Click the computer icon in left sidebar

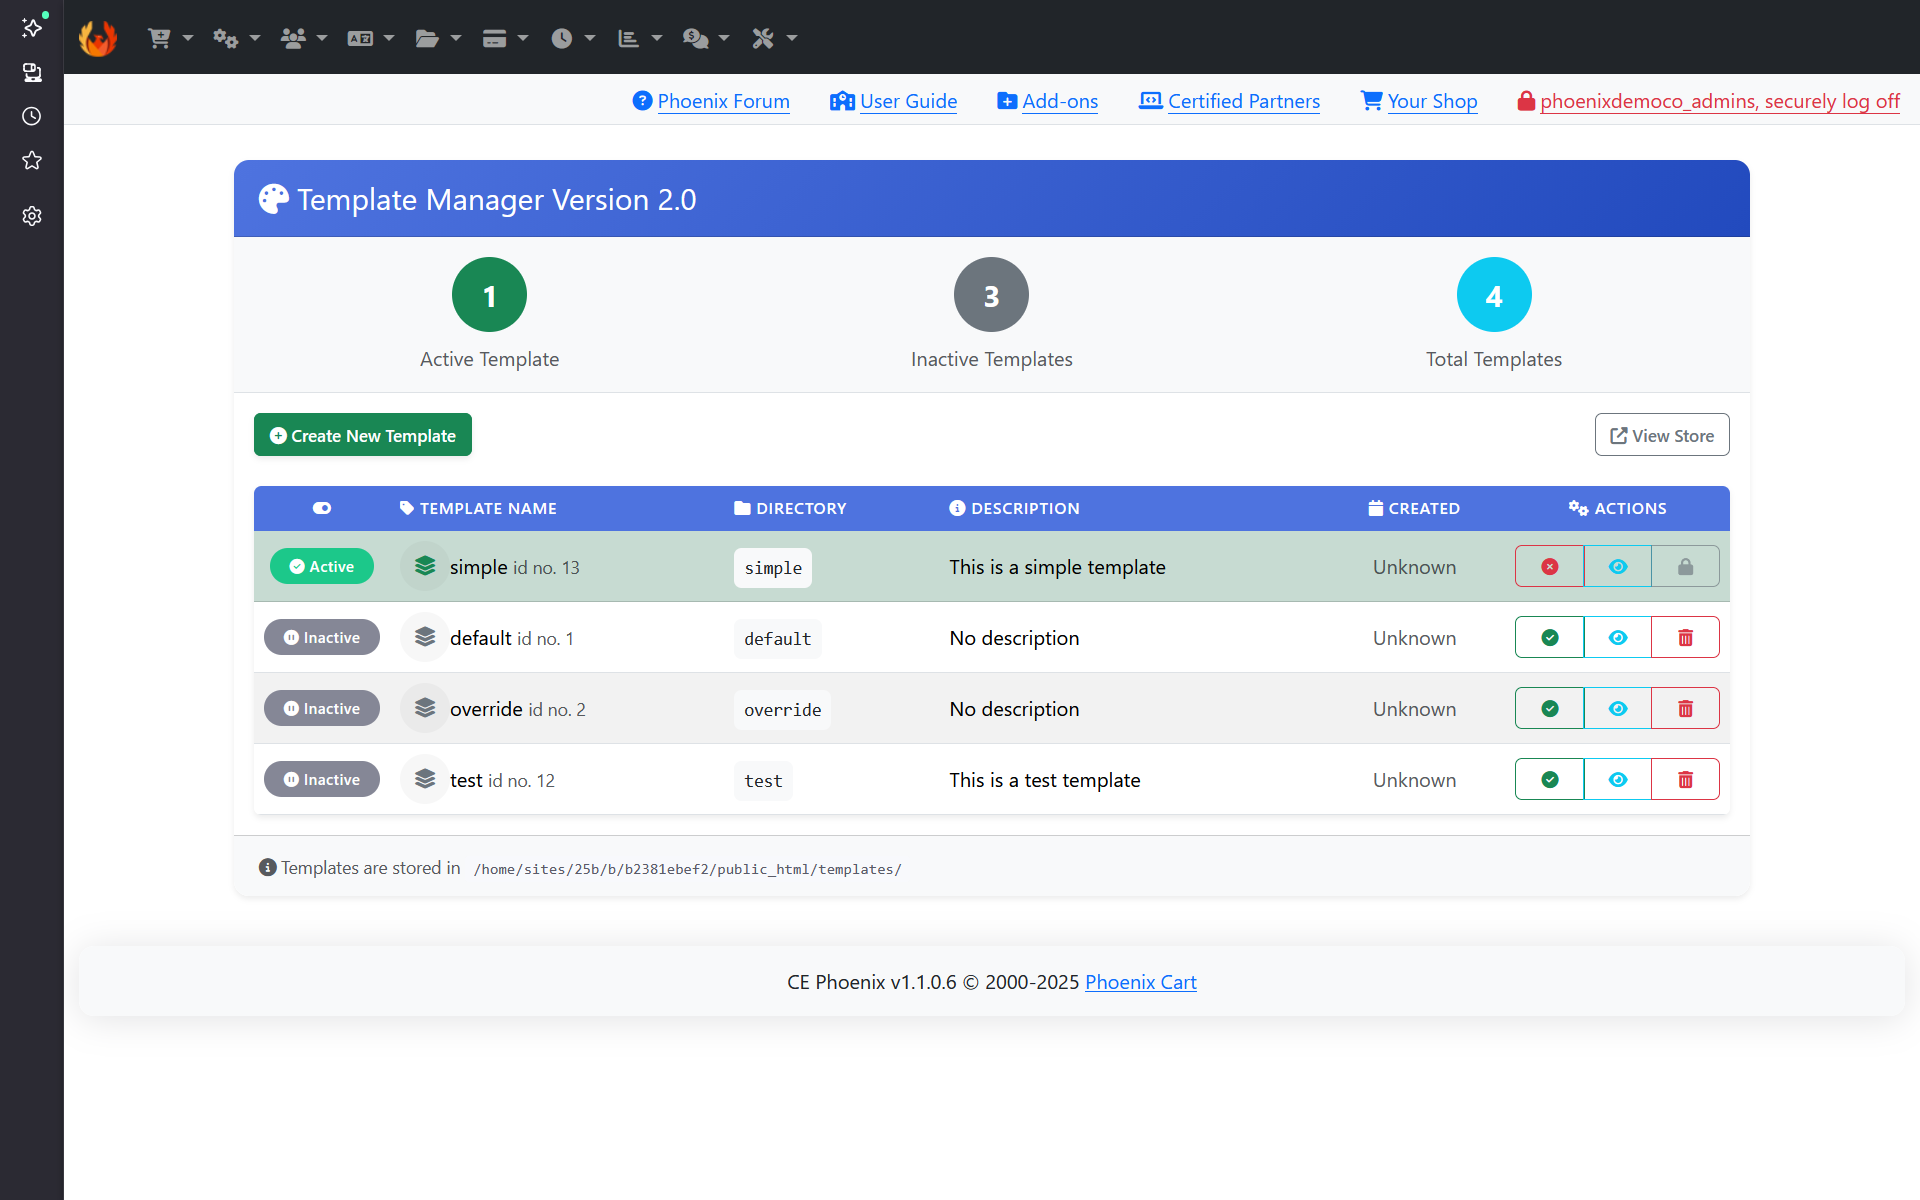pos(32,72)
